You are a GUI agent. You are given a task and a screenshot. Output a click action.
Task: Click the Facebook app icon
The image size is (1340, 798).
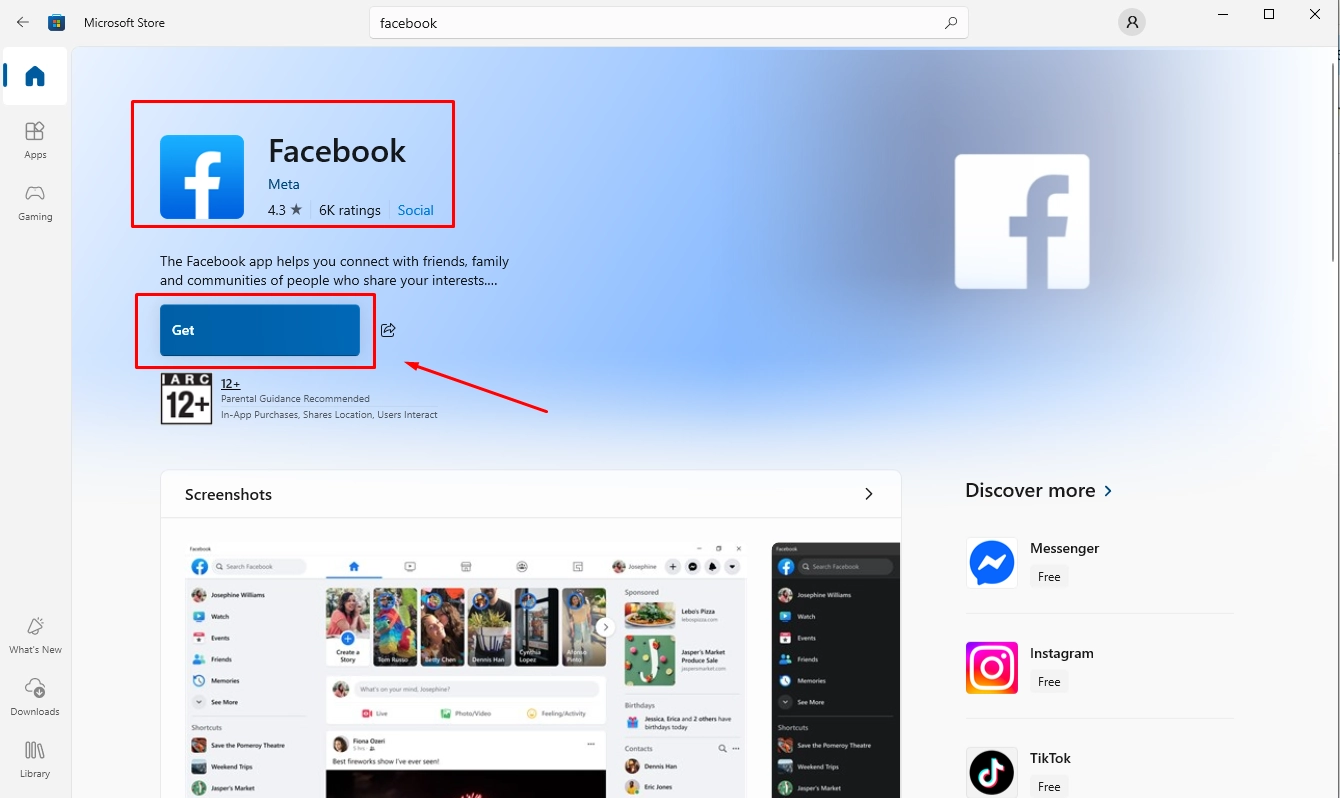[x=202, y=177]
